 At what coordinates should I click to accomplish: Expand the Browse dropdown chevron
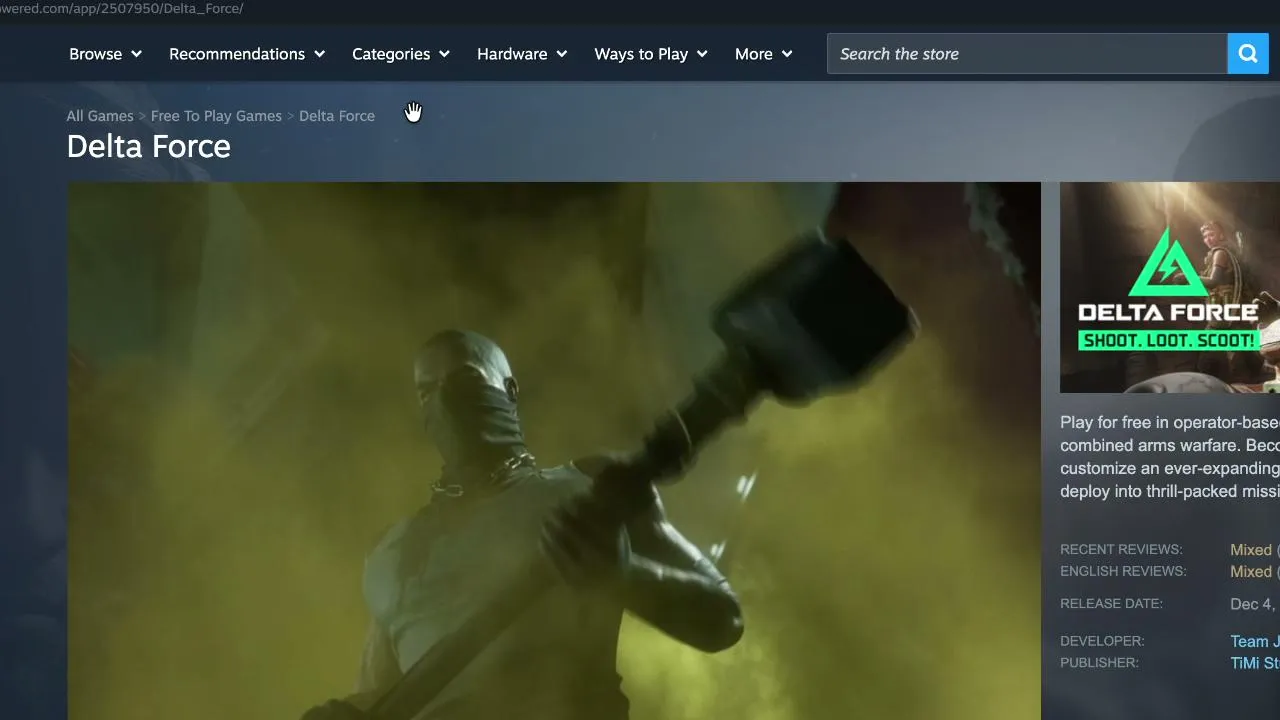point(136,54)
